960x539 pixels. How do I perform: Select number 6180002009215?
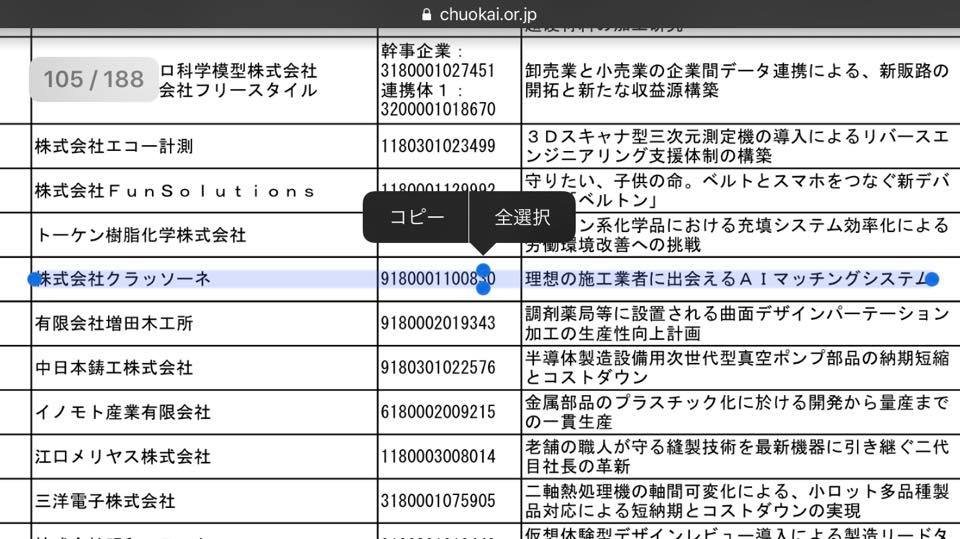point(438,412)
